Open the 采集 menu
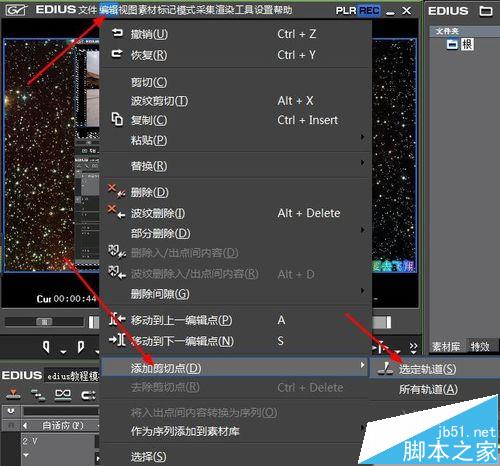500x466 pixels. [x=205, y=10]
